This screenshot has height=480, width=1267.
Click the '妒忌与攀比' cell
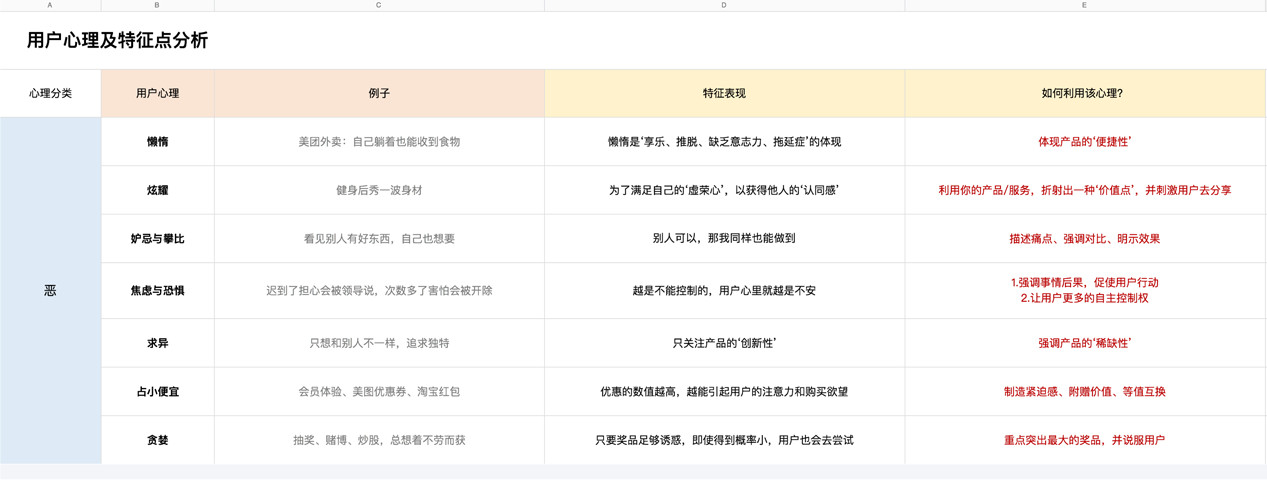(x=157, y=239)
